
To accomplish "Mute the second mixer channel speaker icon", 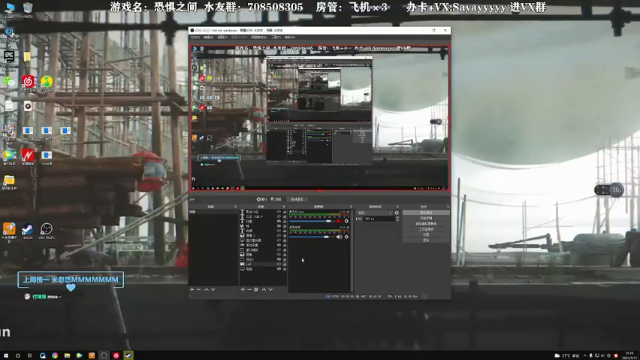I will point(339,237).
